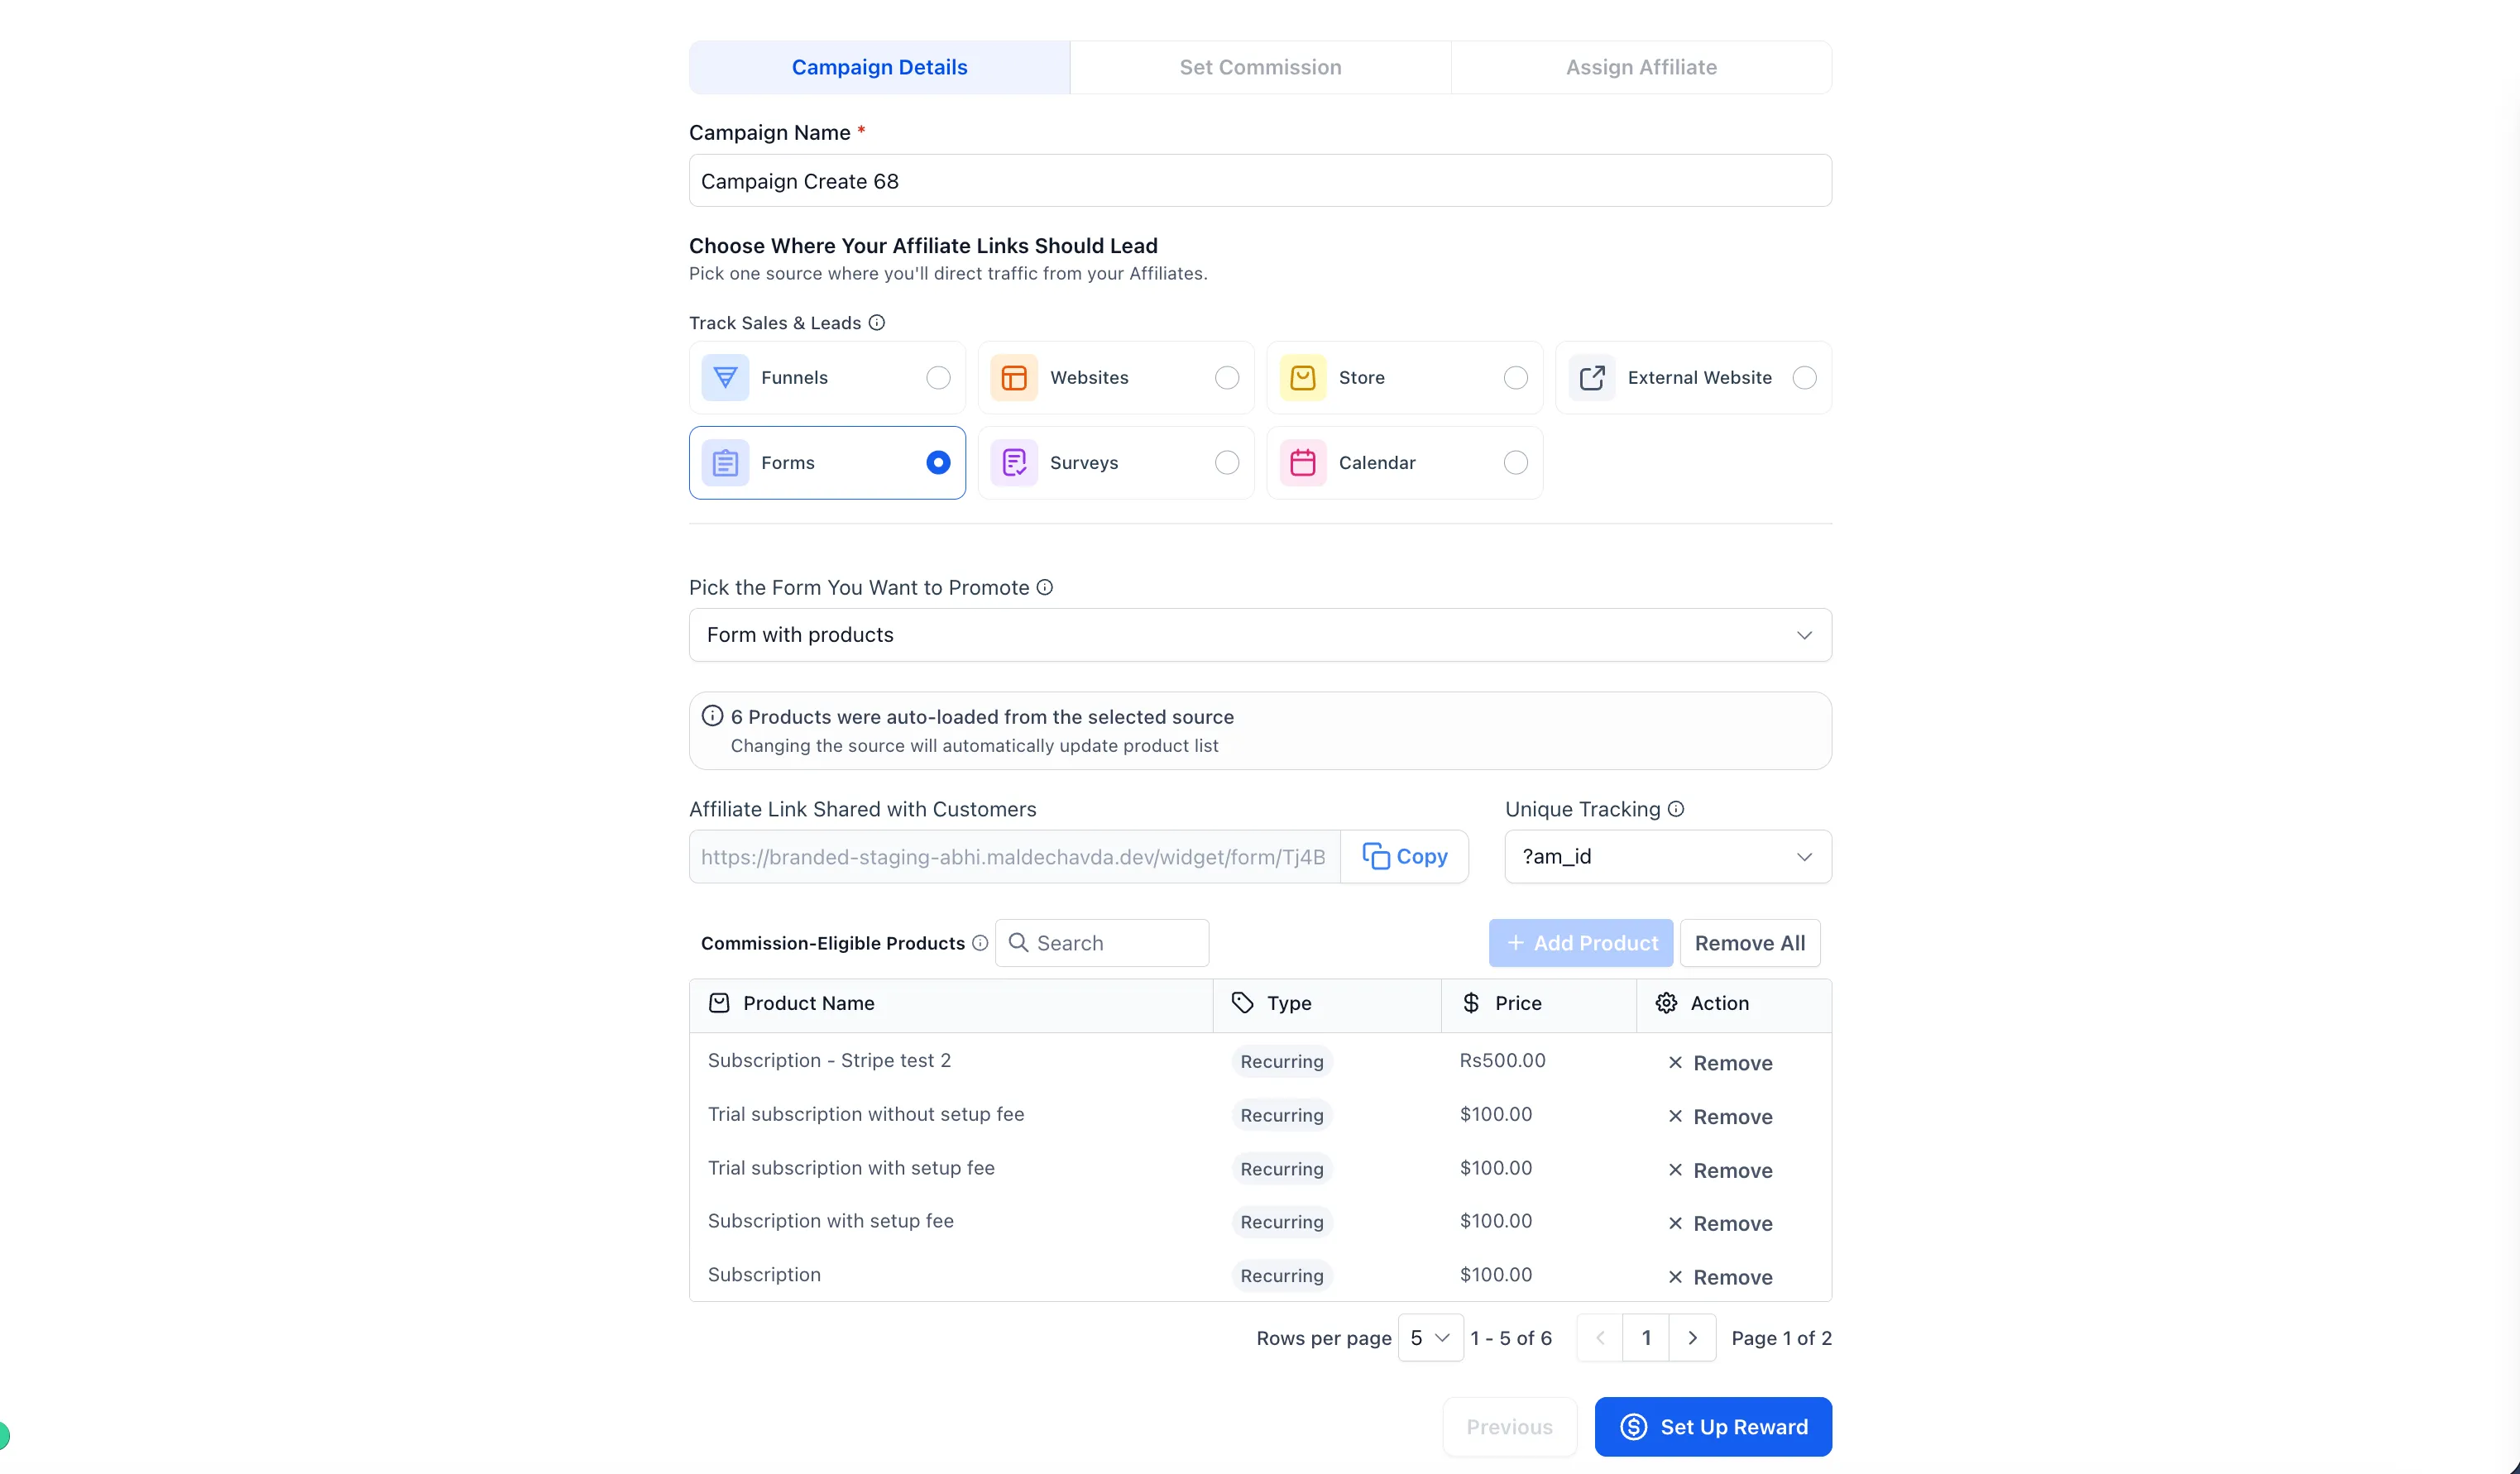The width and height of the screenshot is (2520, 1474).
Task: Click the Surveys icon
Action: click(x=1014, y=462)
